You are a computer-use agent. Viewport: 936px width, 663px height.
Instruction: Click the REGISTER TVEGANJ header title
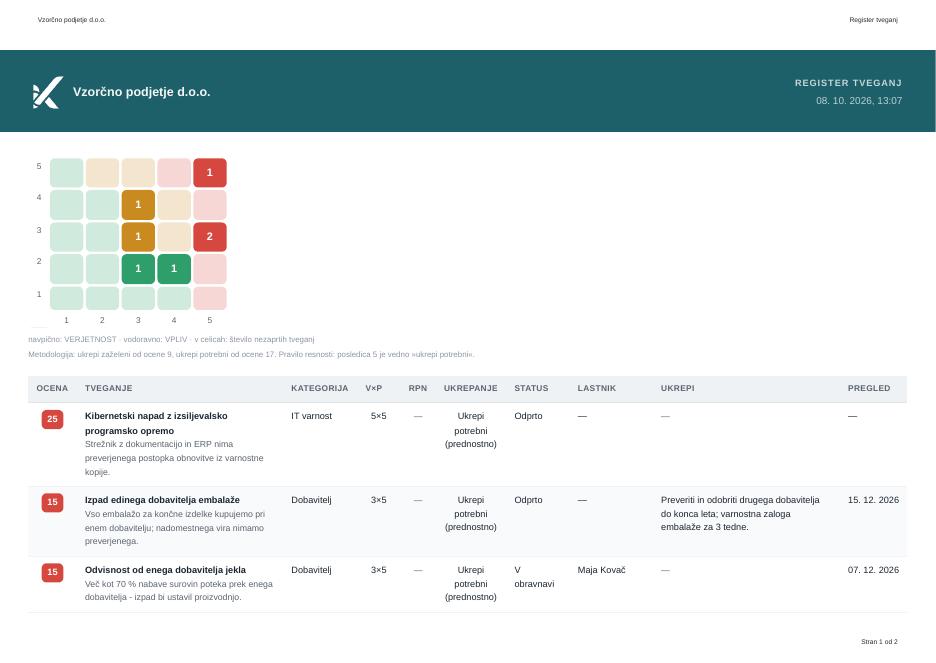[x=848, y=83]
